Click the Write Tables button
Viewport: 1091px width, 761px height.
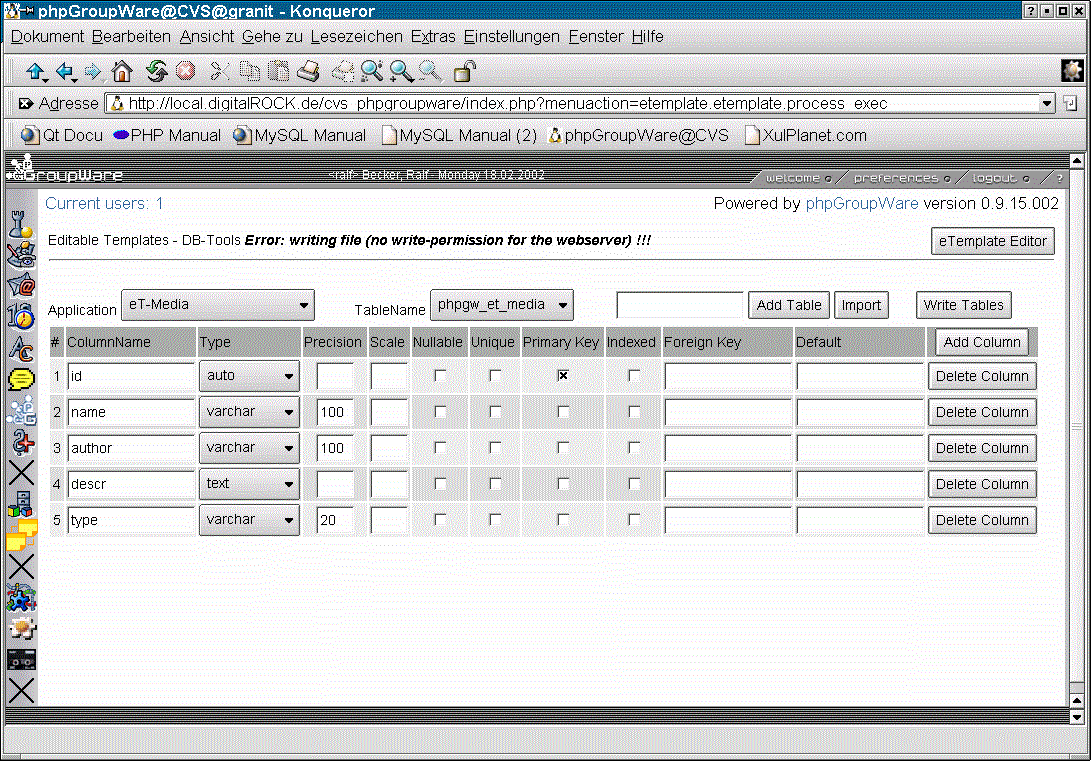(963, 305)
